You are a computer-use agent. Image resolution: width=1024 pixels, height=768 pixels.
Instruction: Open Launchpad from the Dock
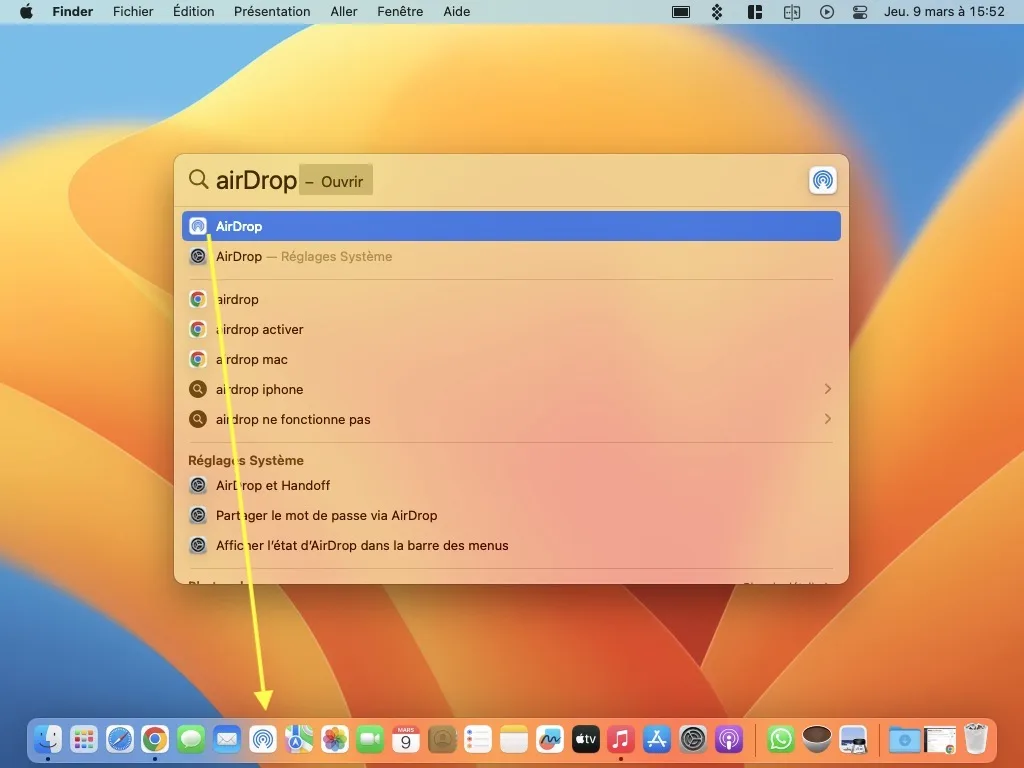click(82, 738)
